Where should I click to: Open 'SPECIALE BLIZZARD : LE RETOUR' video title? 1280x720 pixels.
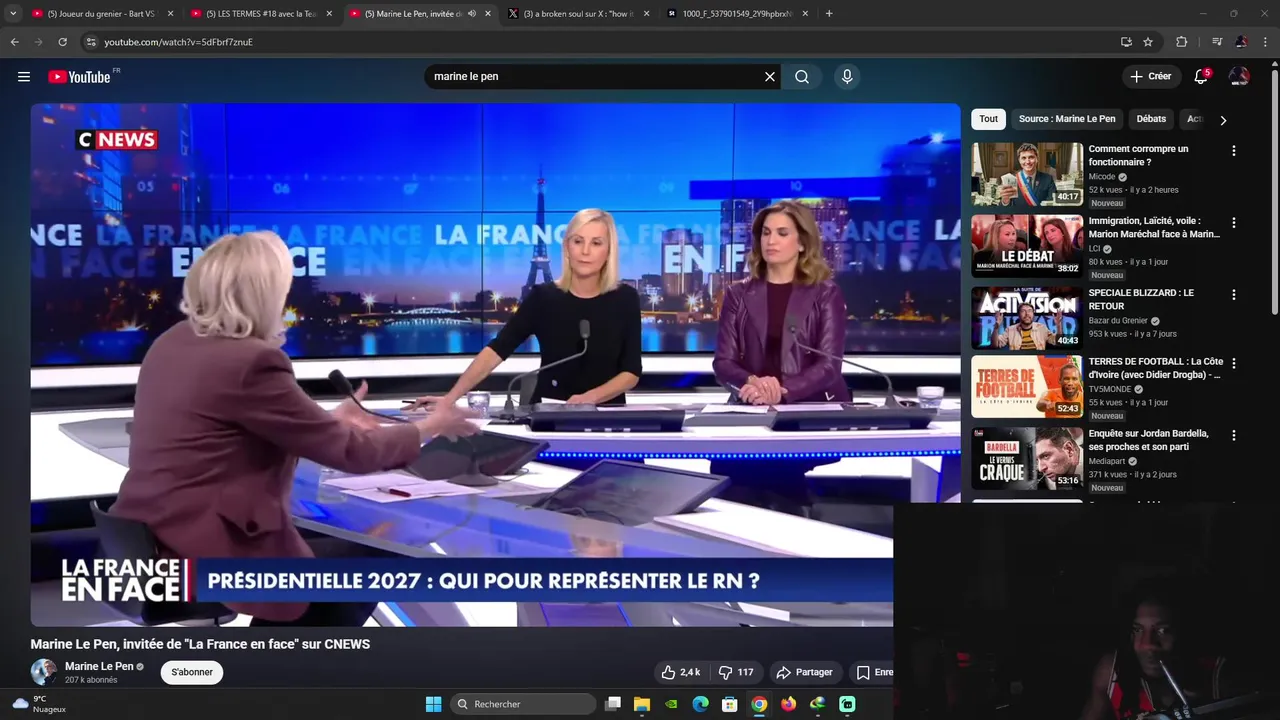coord(1141,299)
